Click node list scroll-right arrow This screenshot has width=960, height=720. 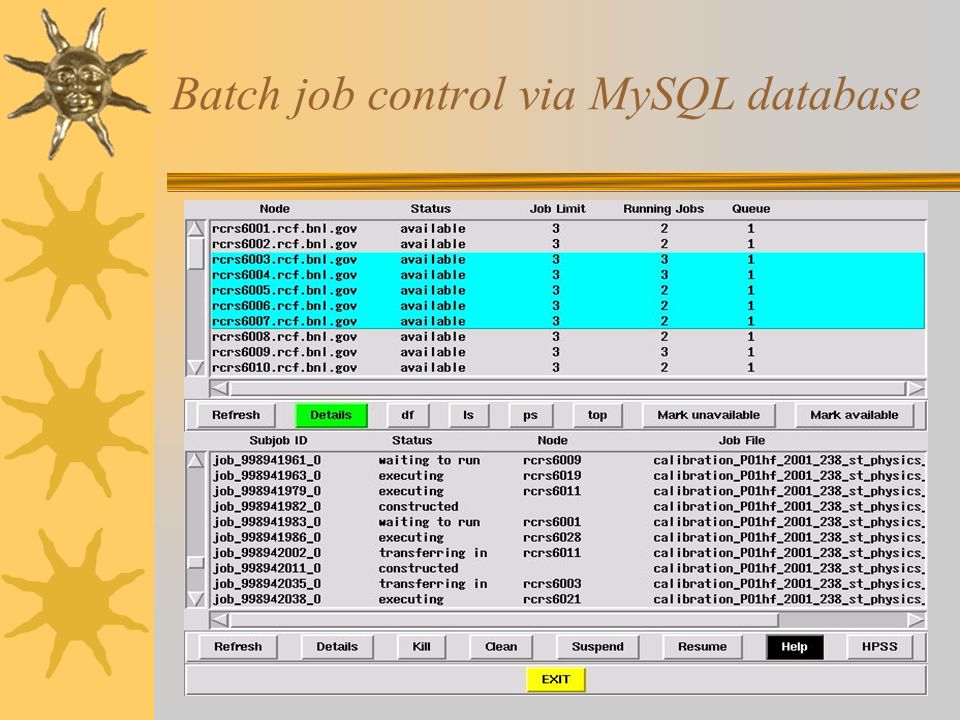point(915,388)
